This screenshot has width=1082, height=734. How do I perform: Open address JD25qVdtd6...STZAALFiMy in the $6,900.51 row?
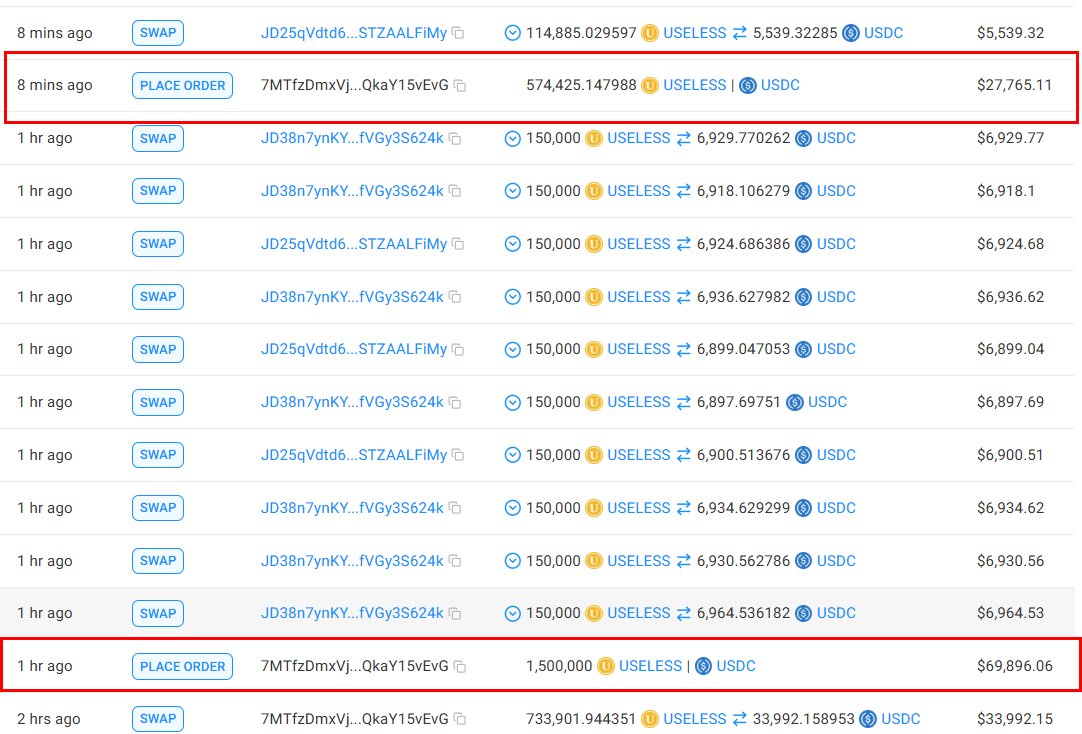(353, 455)
